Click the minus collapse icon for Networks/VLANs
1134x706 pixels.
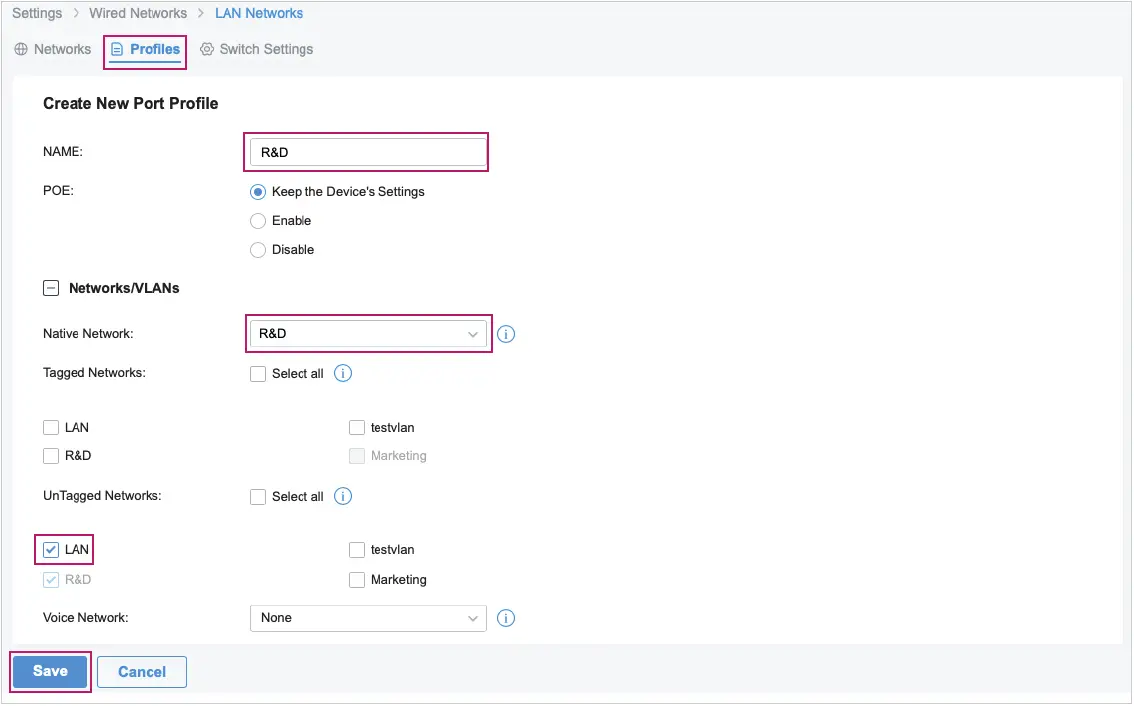51,288
